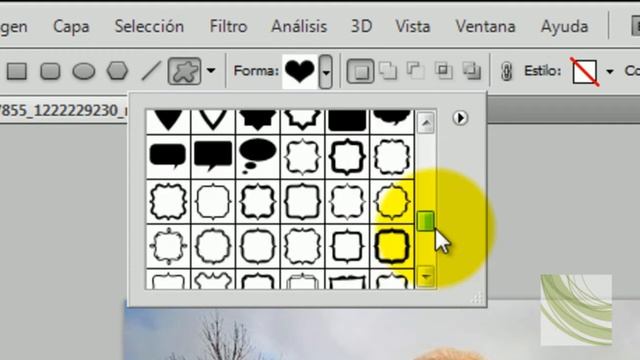
Task: Open the 3D menu
Action: point(362,27)
